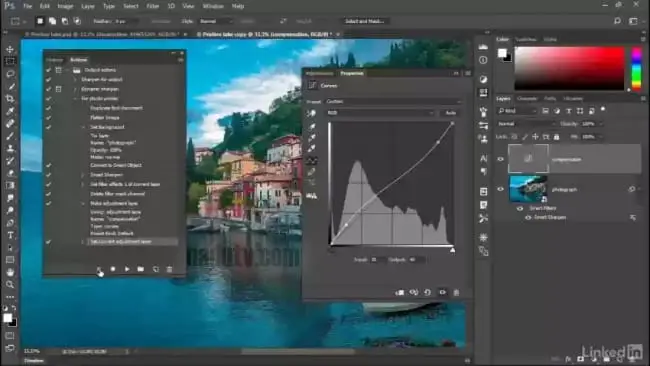This screenshot has height=366, width=650.
Task: Open the Filter menu
Action: (x=153, y=6)
